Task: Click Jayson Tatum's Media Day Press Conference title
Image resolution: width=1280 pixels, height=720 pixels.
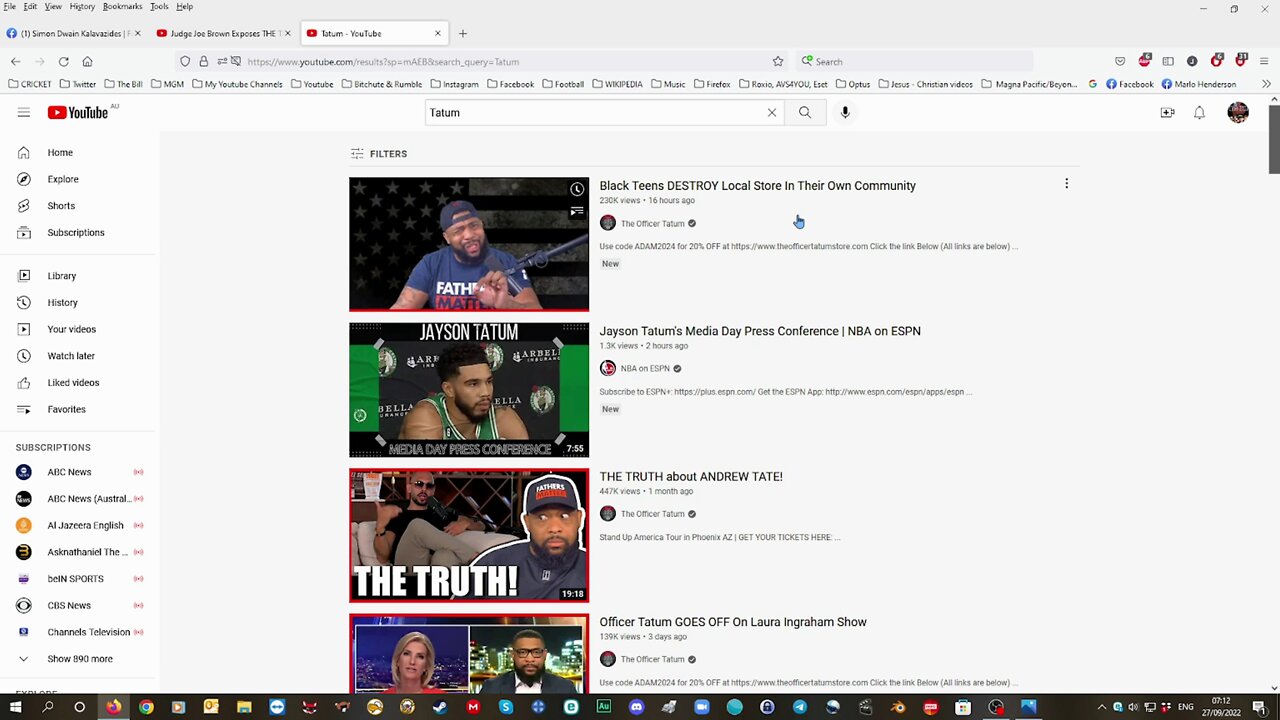Action: point(760,331)
